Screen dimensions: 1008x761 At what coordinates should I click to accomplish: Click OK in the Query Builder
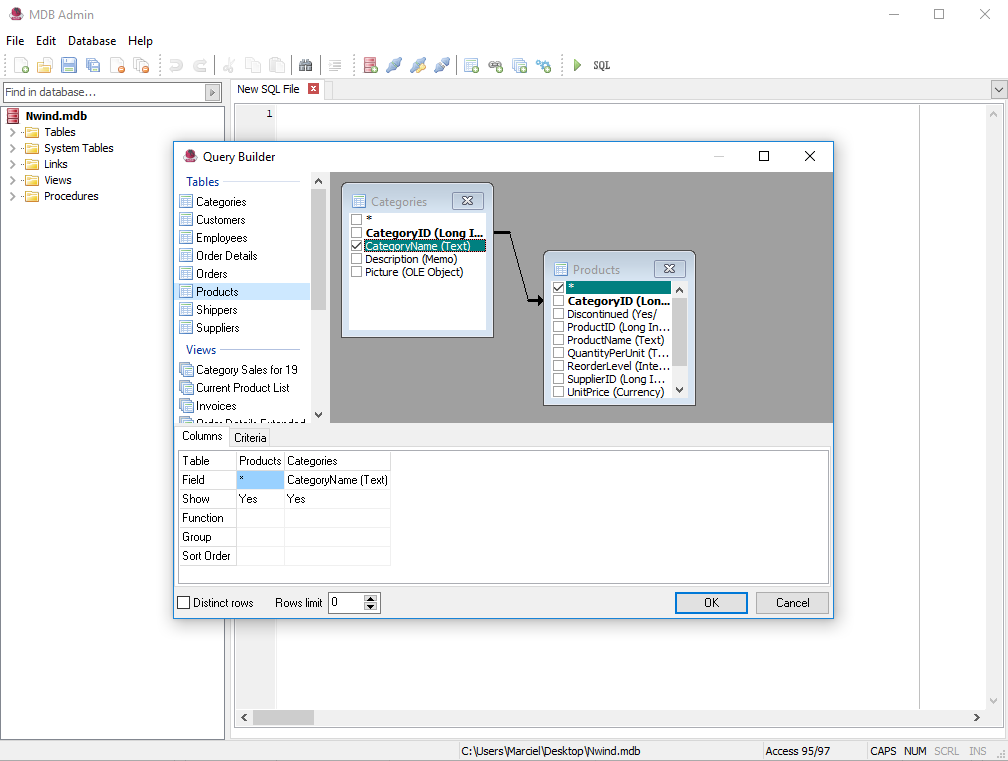[x=711, y=602]
